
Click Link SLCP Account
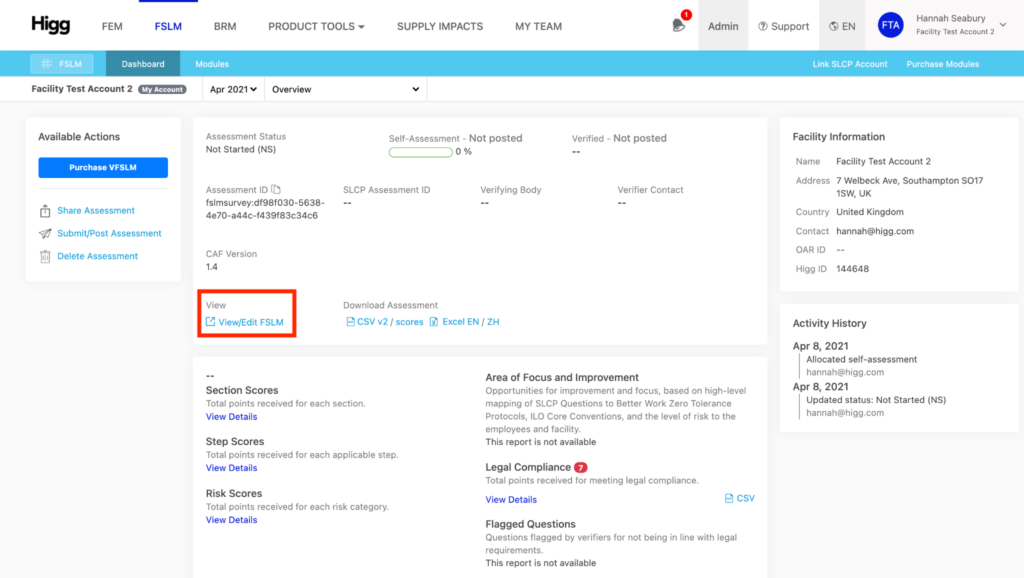pos(850,64)
